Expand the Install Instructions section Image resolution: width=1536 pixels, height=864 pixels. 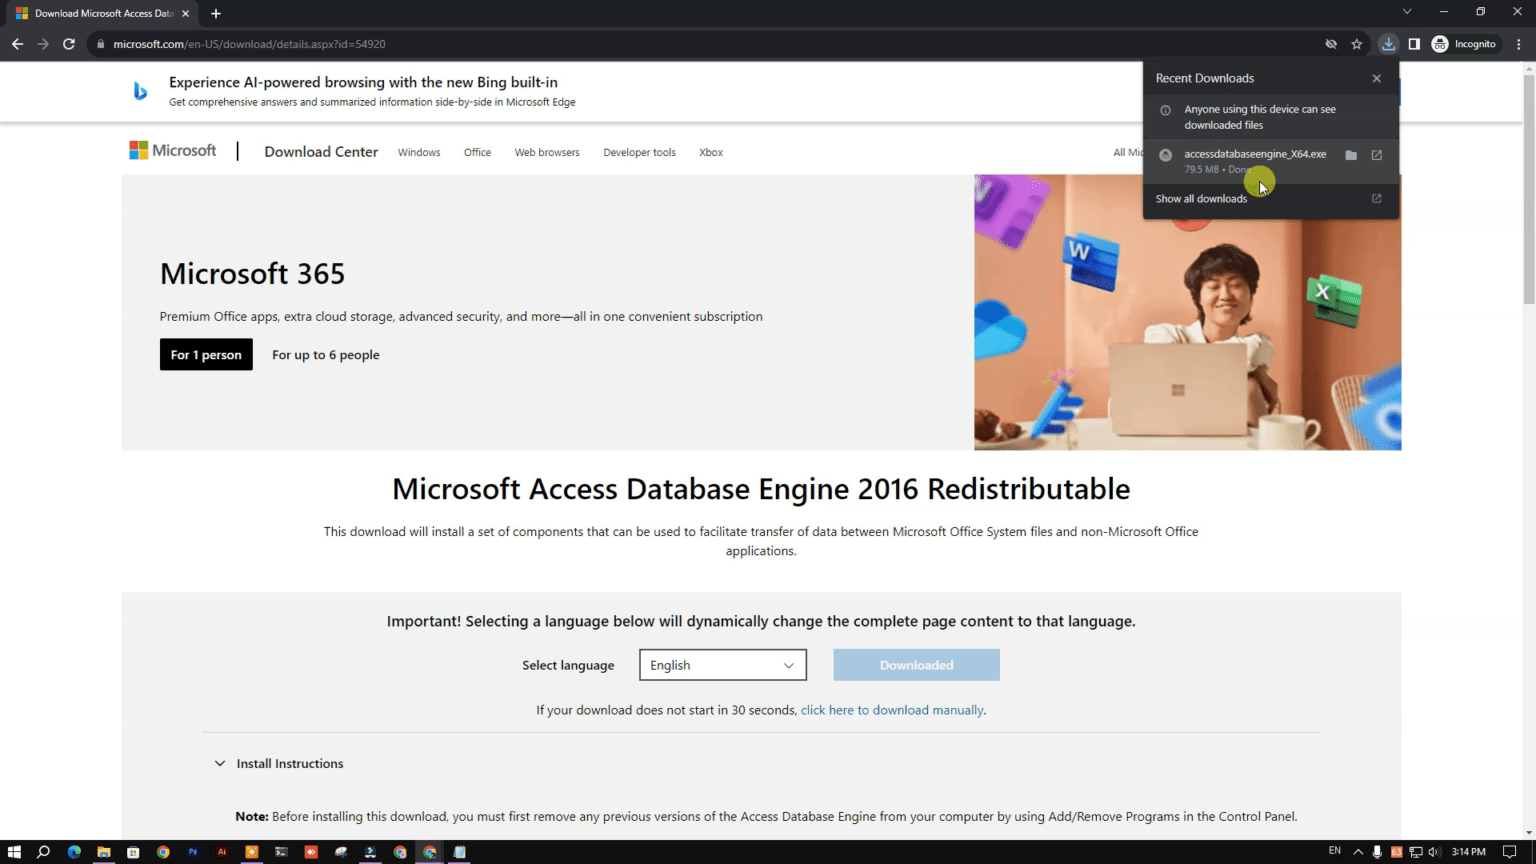tap(289, 763)
